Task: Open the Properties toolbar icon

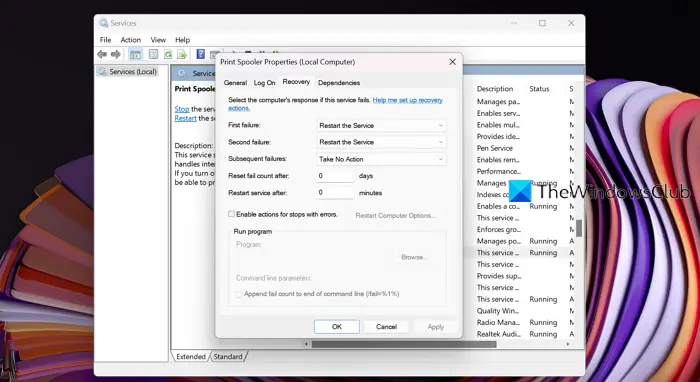Action: pyautogui.click(x=153, y=54)
